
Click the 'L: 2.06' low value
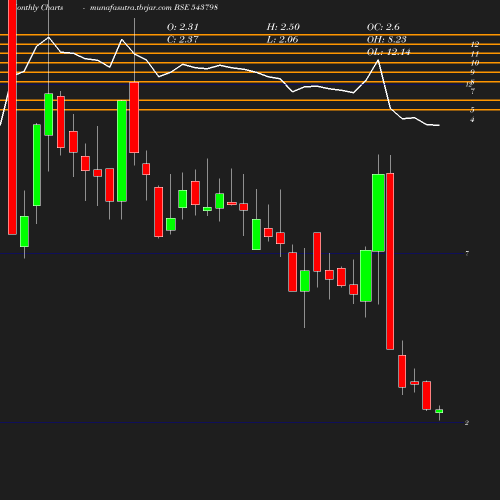pos(282,39)
